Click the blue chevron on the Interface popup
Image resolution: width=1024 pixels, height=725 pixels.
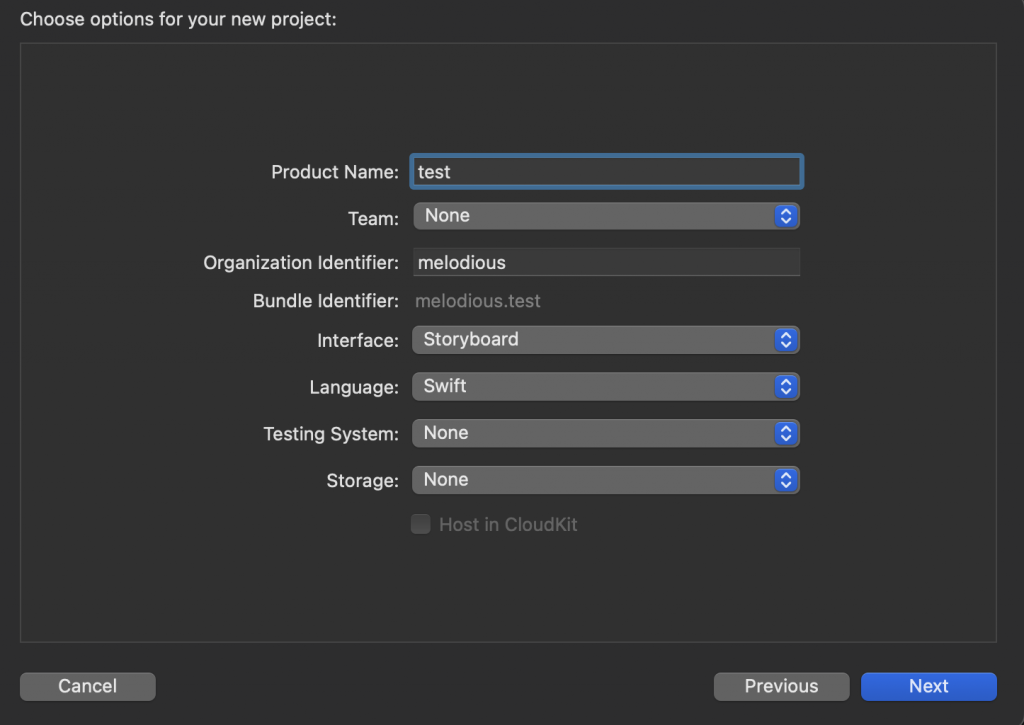pyautogui.click(x=786, y=340)
